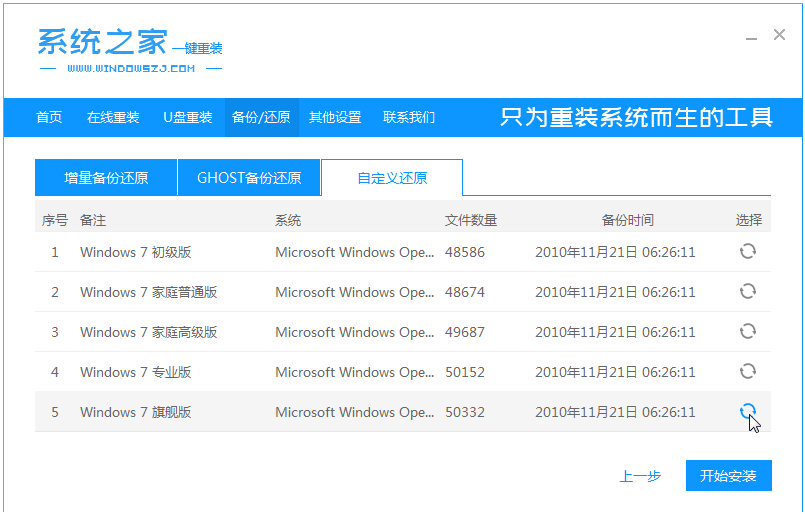
Task: Click restore icon for Windows 7 初级版
Action: pos(747,252)
